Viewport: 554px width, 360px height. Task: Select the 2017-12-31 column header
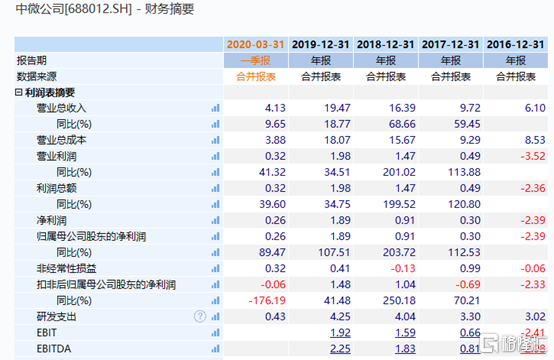[x=451, y=45]
